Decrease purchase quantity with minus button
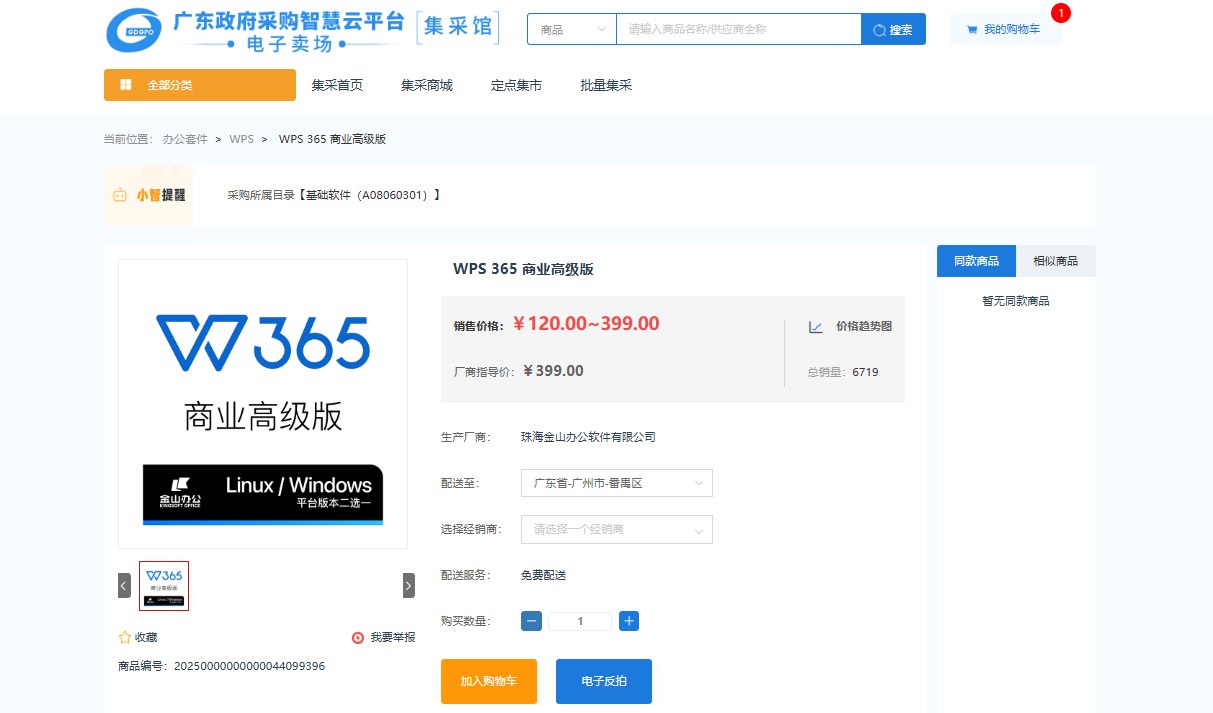Screen dimensions: 1213x713 tap(531, 621)
